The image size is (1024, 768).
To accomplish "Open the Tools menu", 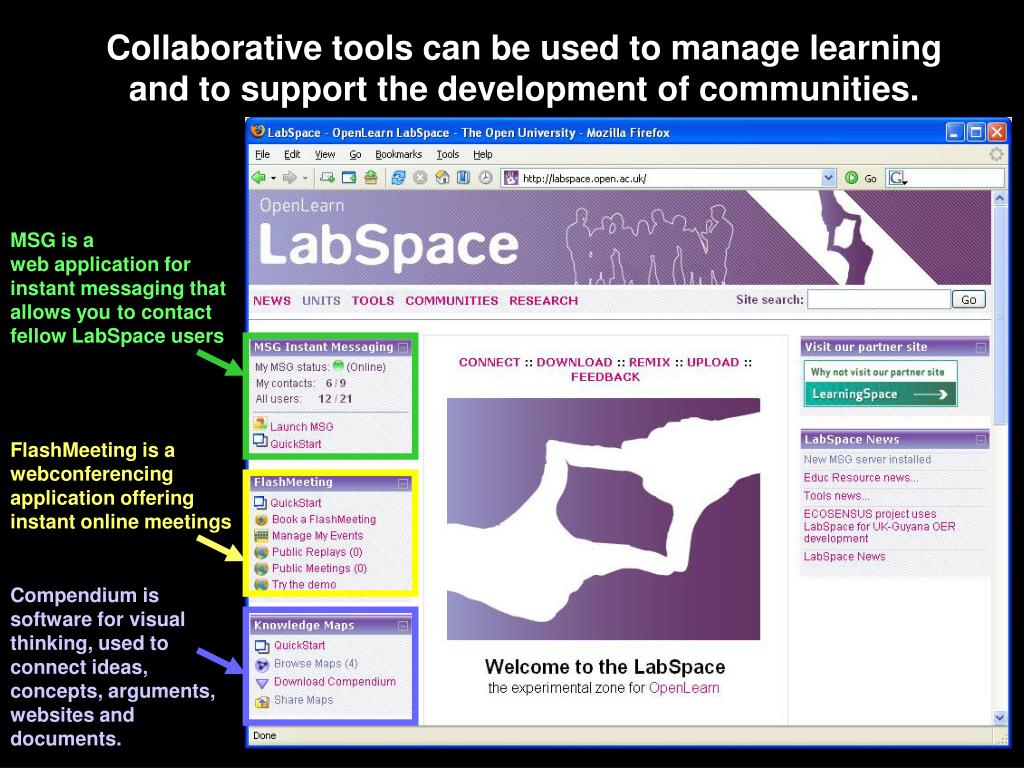I will click(x=448, y=155).
